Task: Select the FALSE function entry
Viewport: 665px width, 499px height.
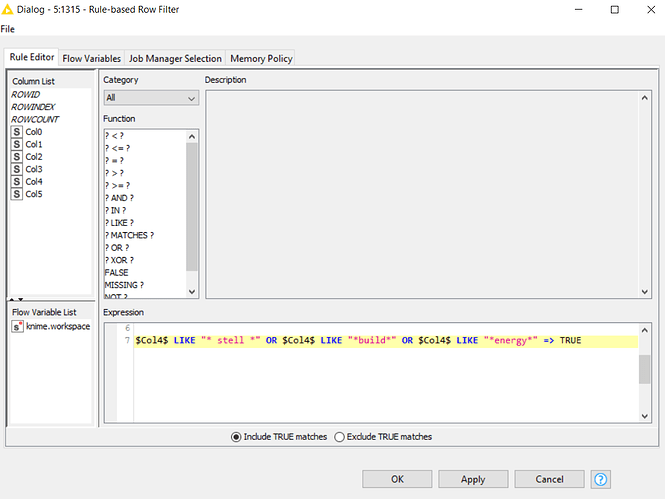Action: tap(116, 273)
